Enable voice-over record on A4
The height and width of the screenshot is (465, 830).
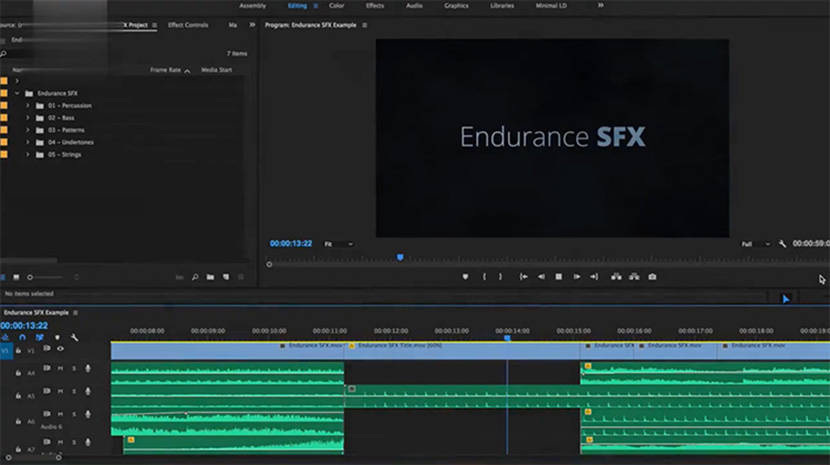coord(88,368)
